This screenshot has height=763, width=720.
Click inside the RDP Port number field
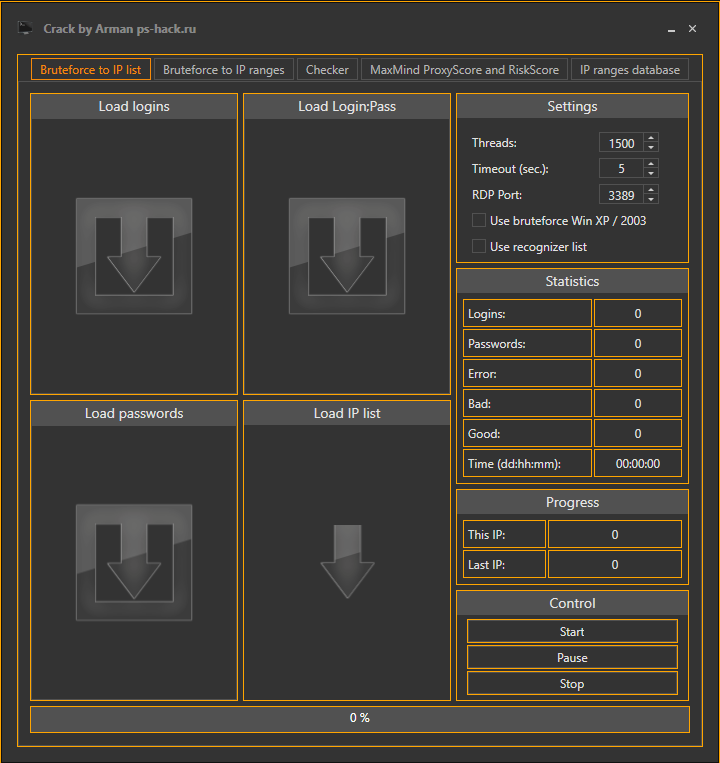pyautogui.click(x=621, y=194)
